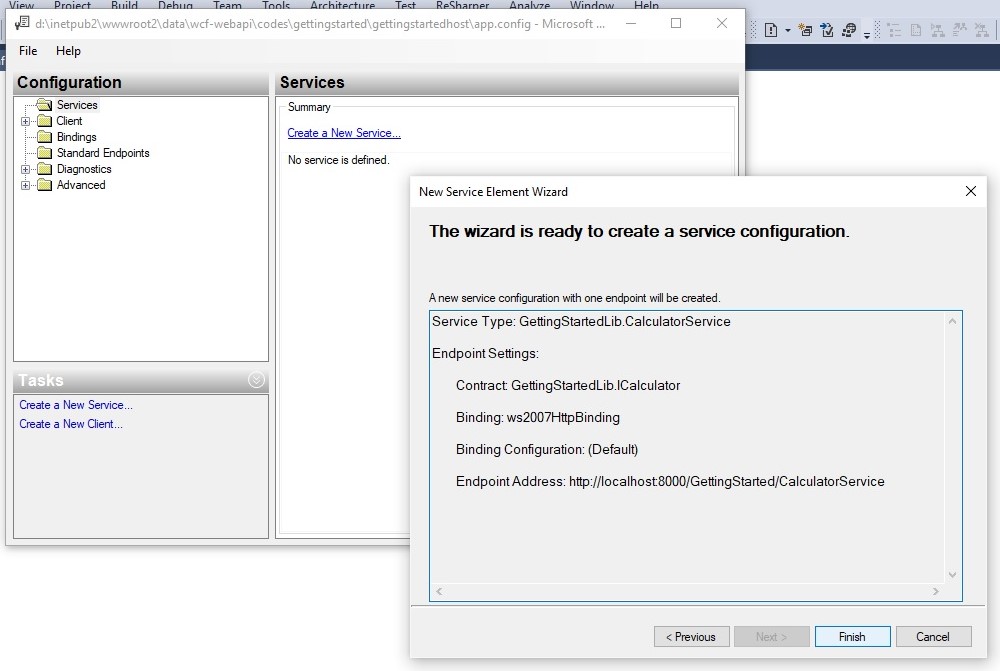Expand the Diagnostics tree node
The image size is (1000, 671).
pos(26,169)
